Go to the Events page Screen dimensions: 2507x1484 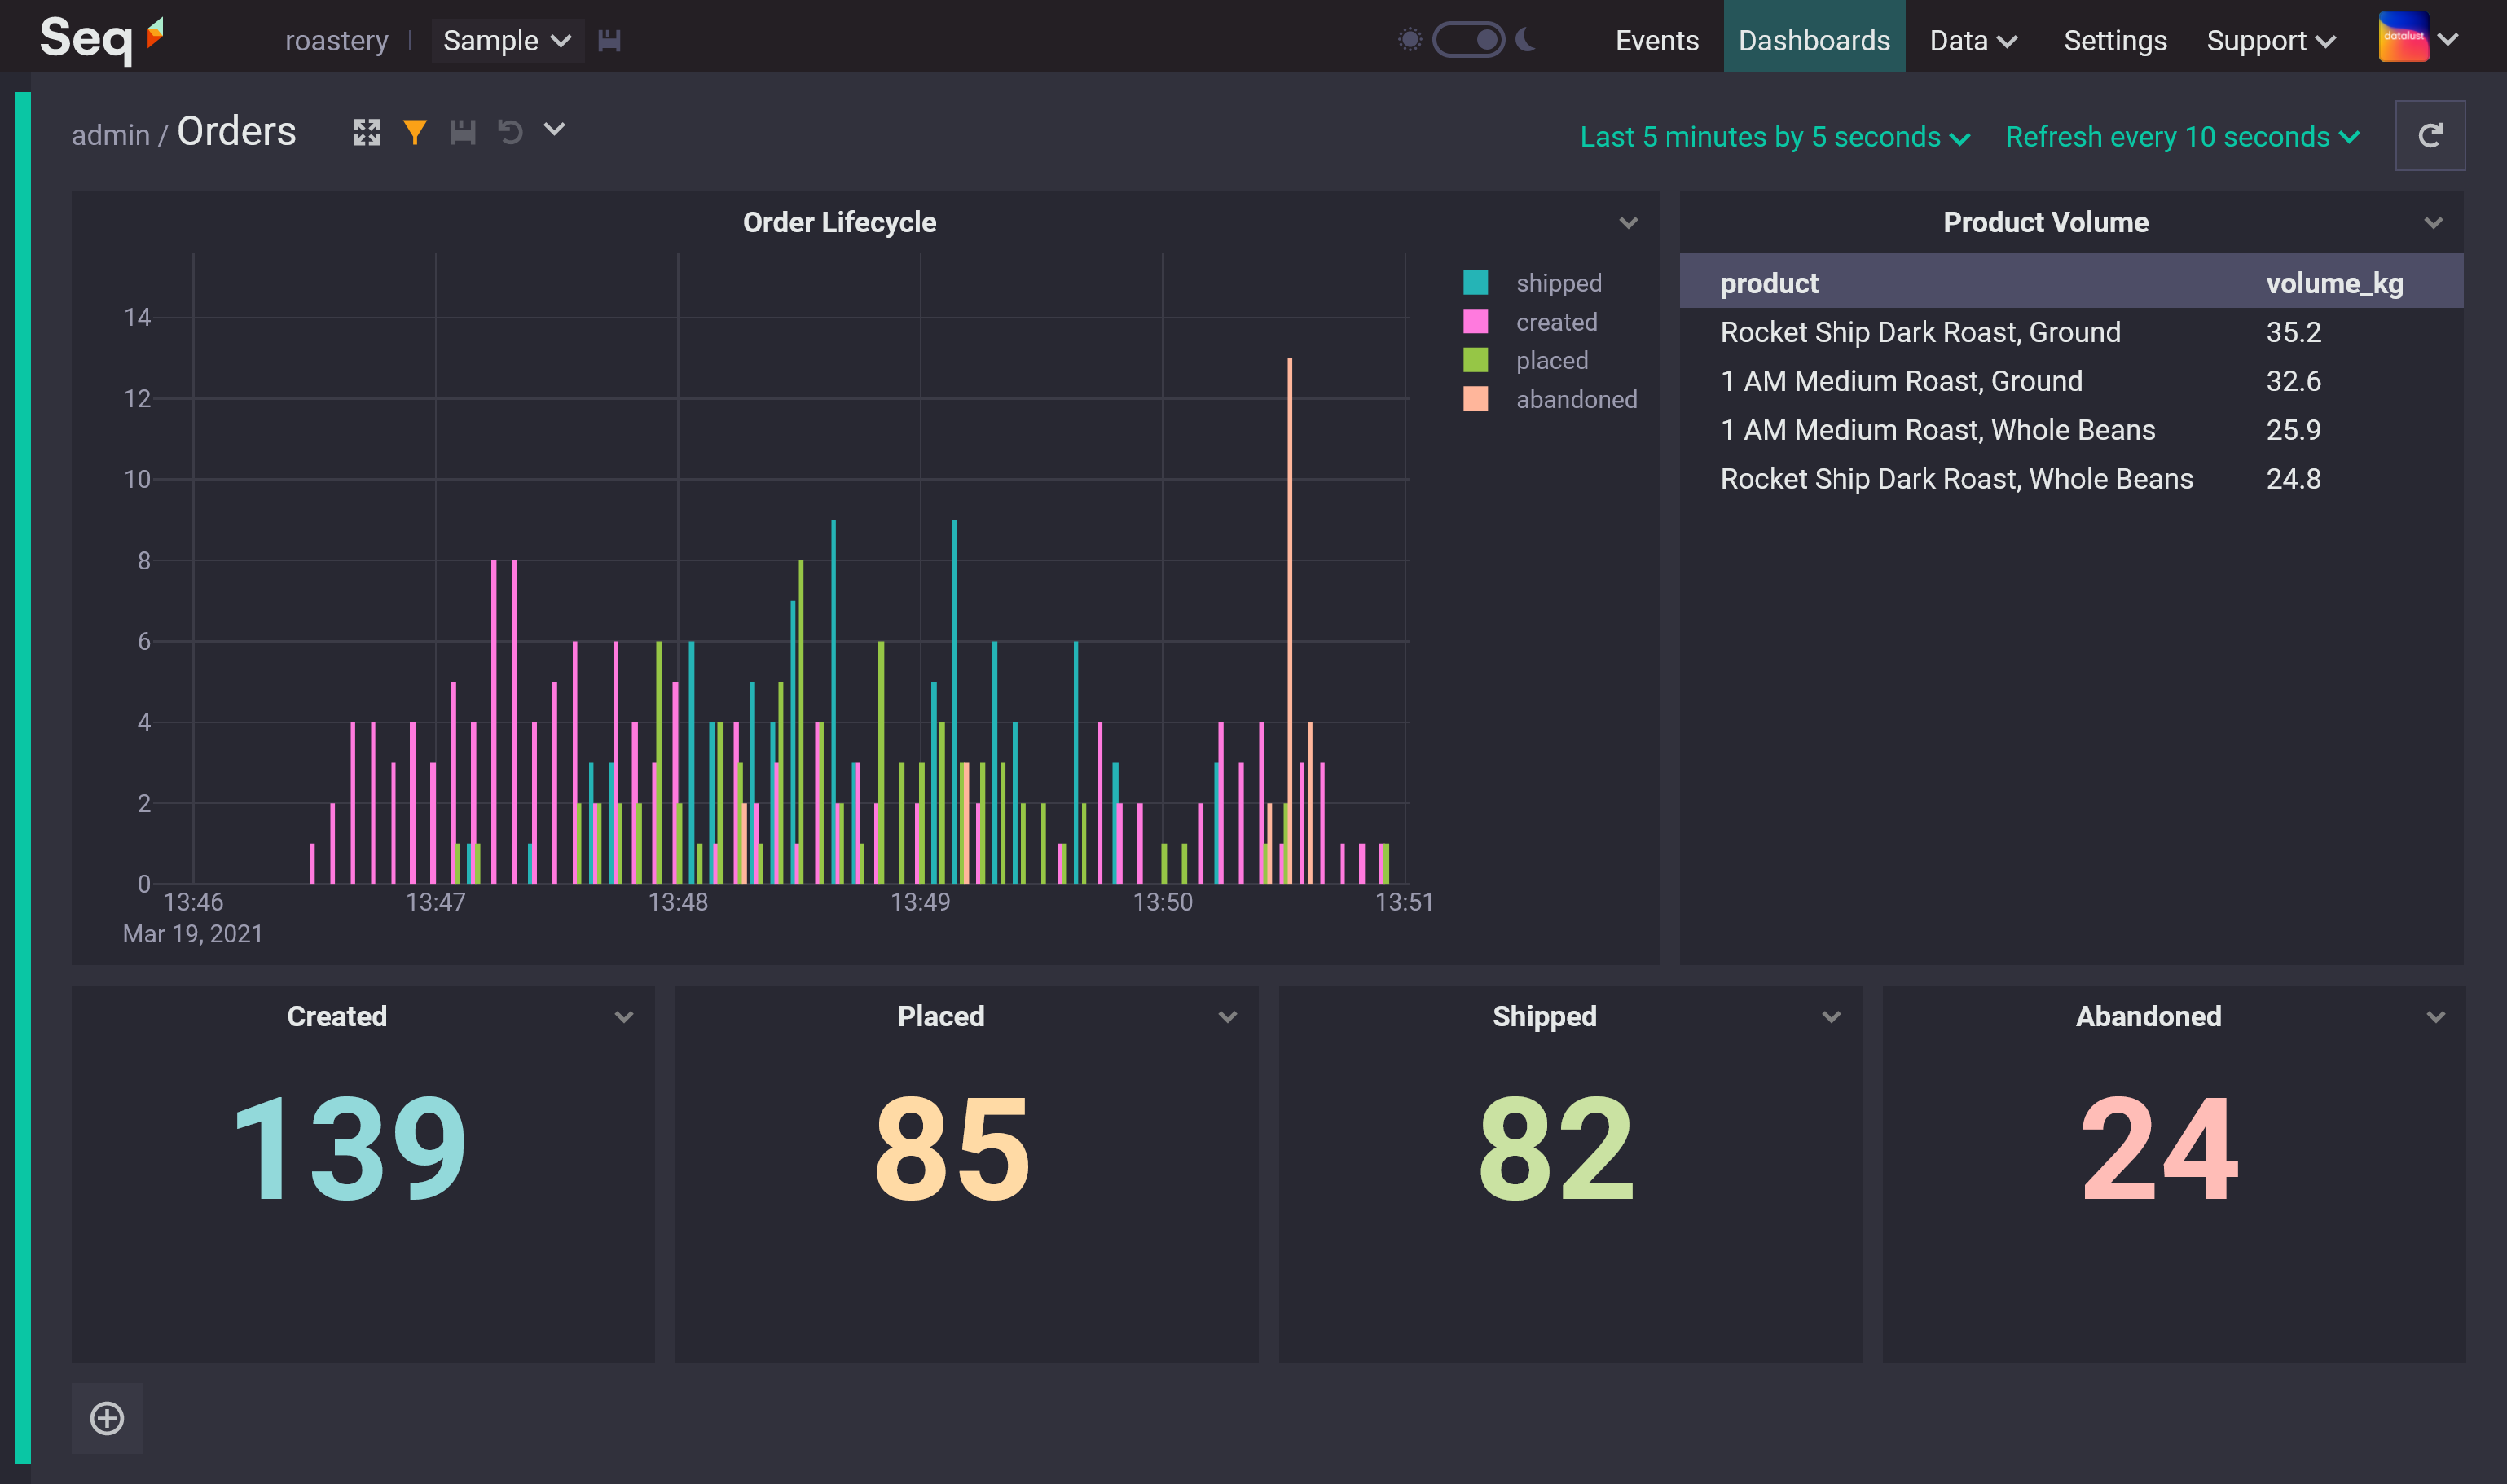coord(1656,41)
